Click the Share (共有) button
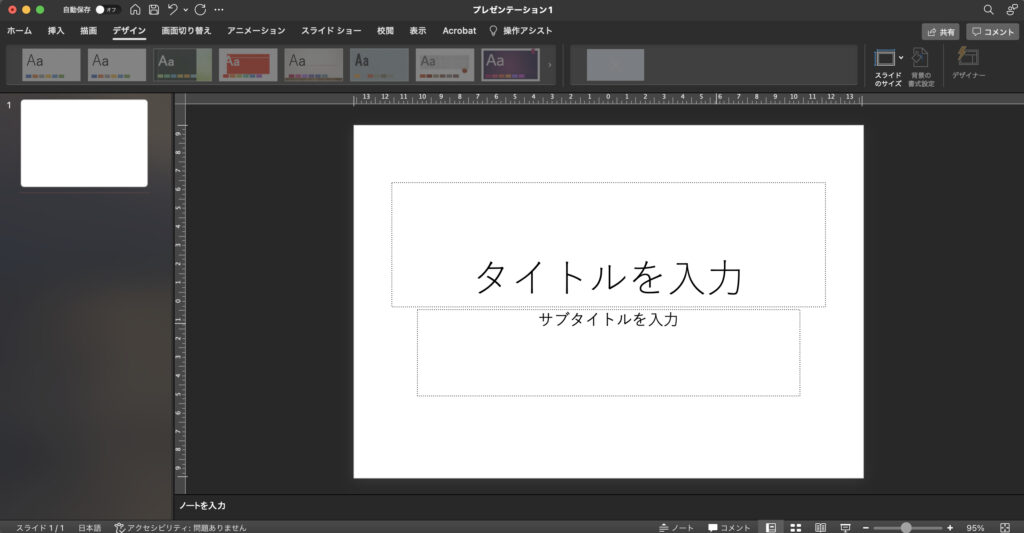Viewport: 1024px width, 533px height. pyautogui.click(x=940, y=32)
